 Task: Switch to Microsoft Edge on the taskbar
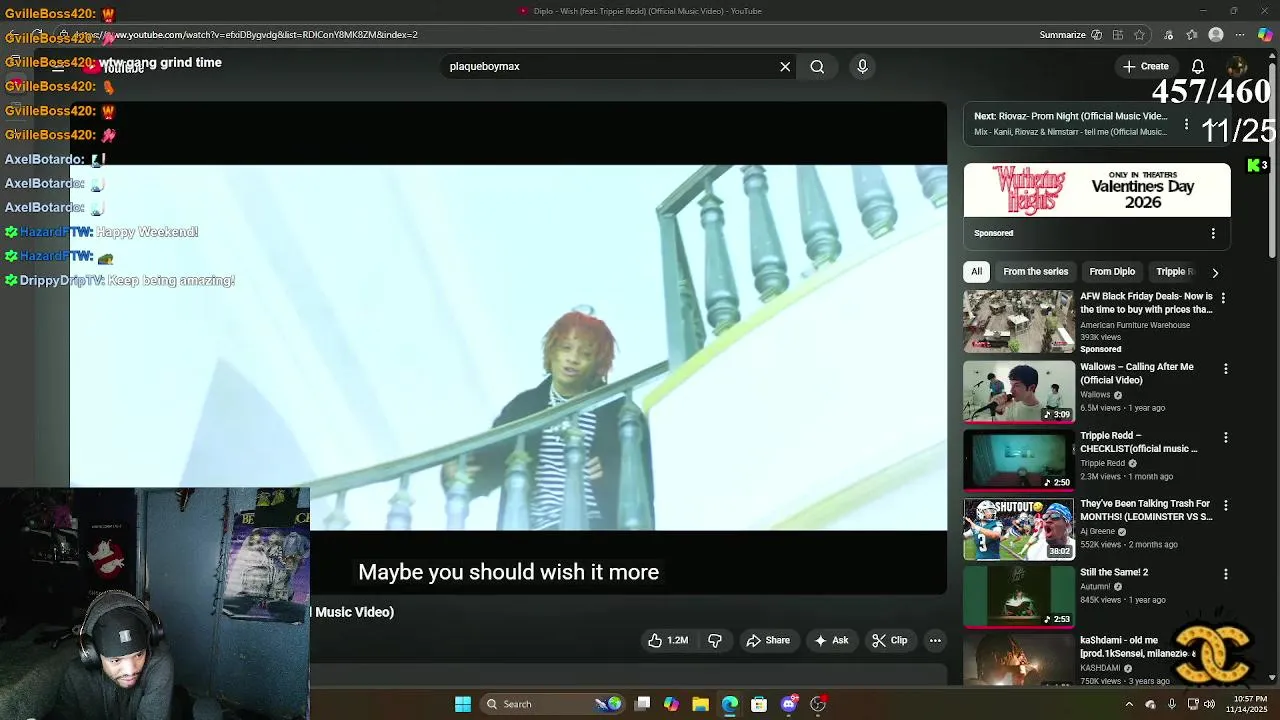click(x=730, y=704)
